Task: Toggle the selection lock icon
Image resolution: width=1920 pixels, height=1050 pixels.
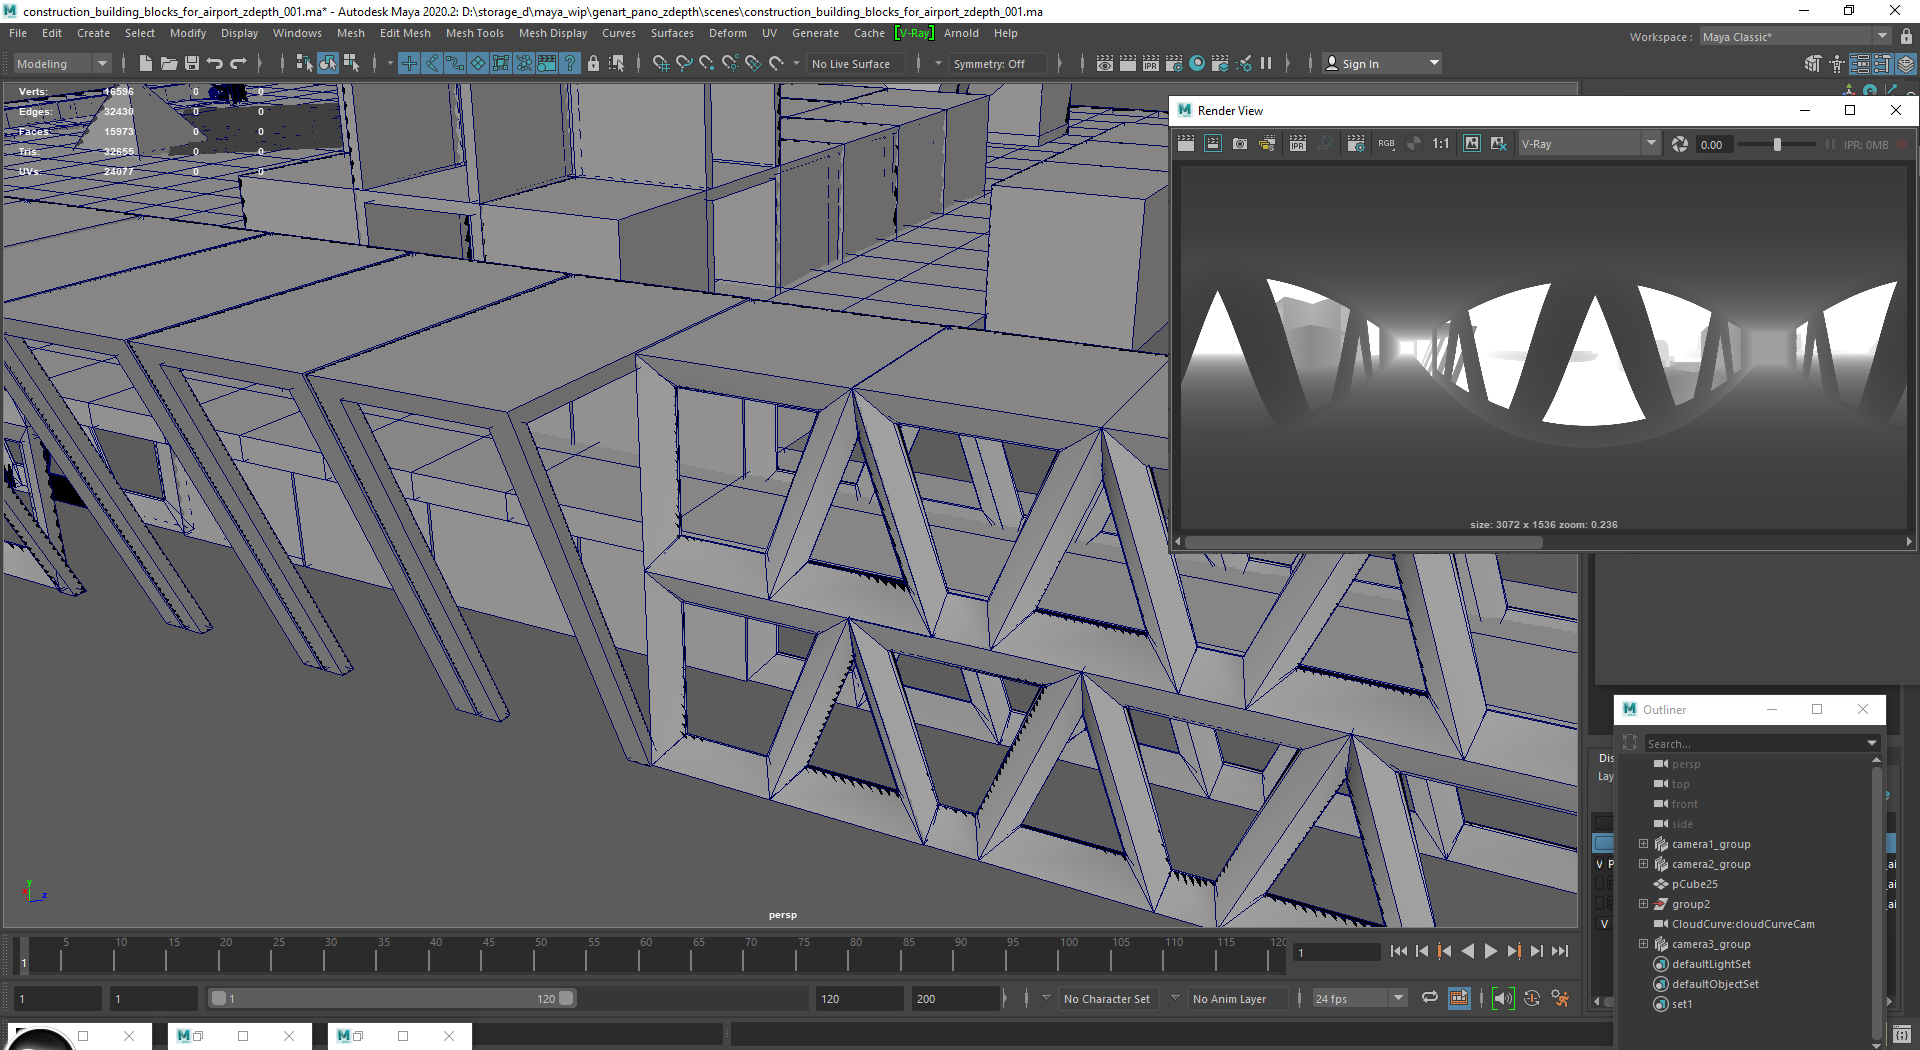Action: pyautogui.click(x=593, y=63)
